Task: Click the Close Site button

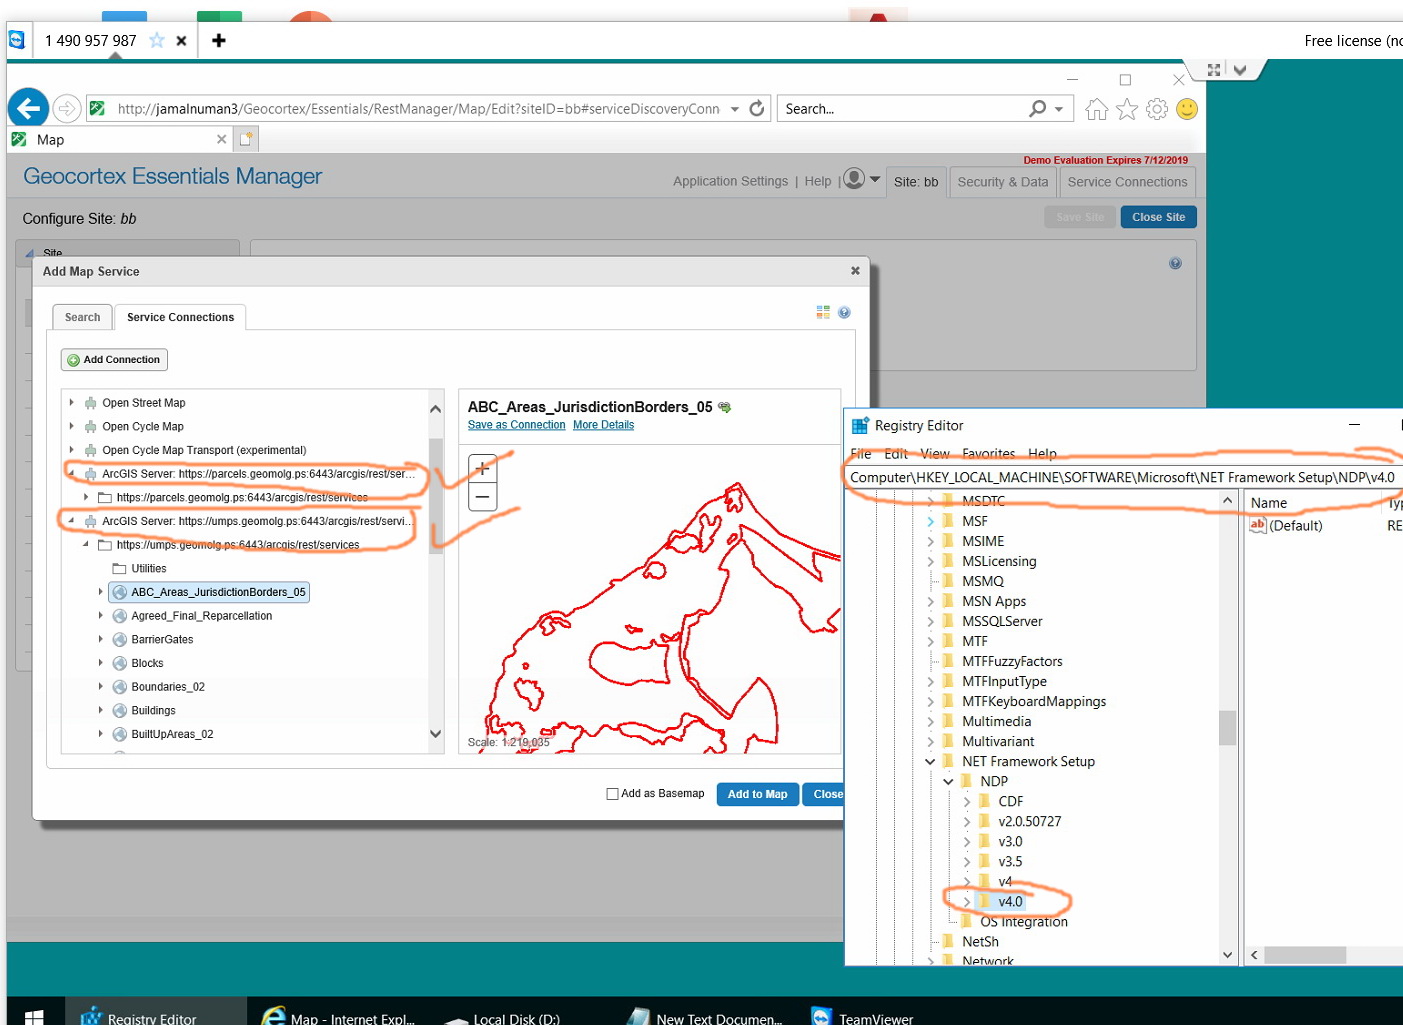Action: coord(1158,217)
